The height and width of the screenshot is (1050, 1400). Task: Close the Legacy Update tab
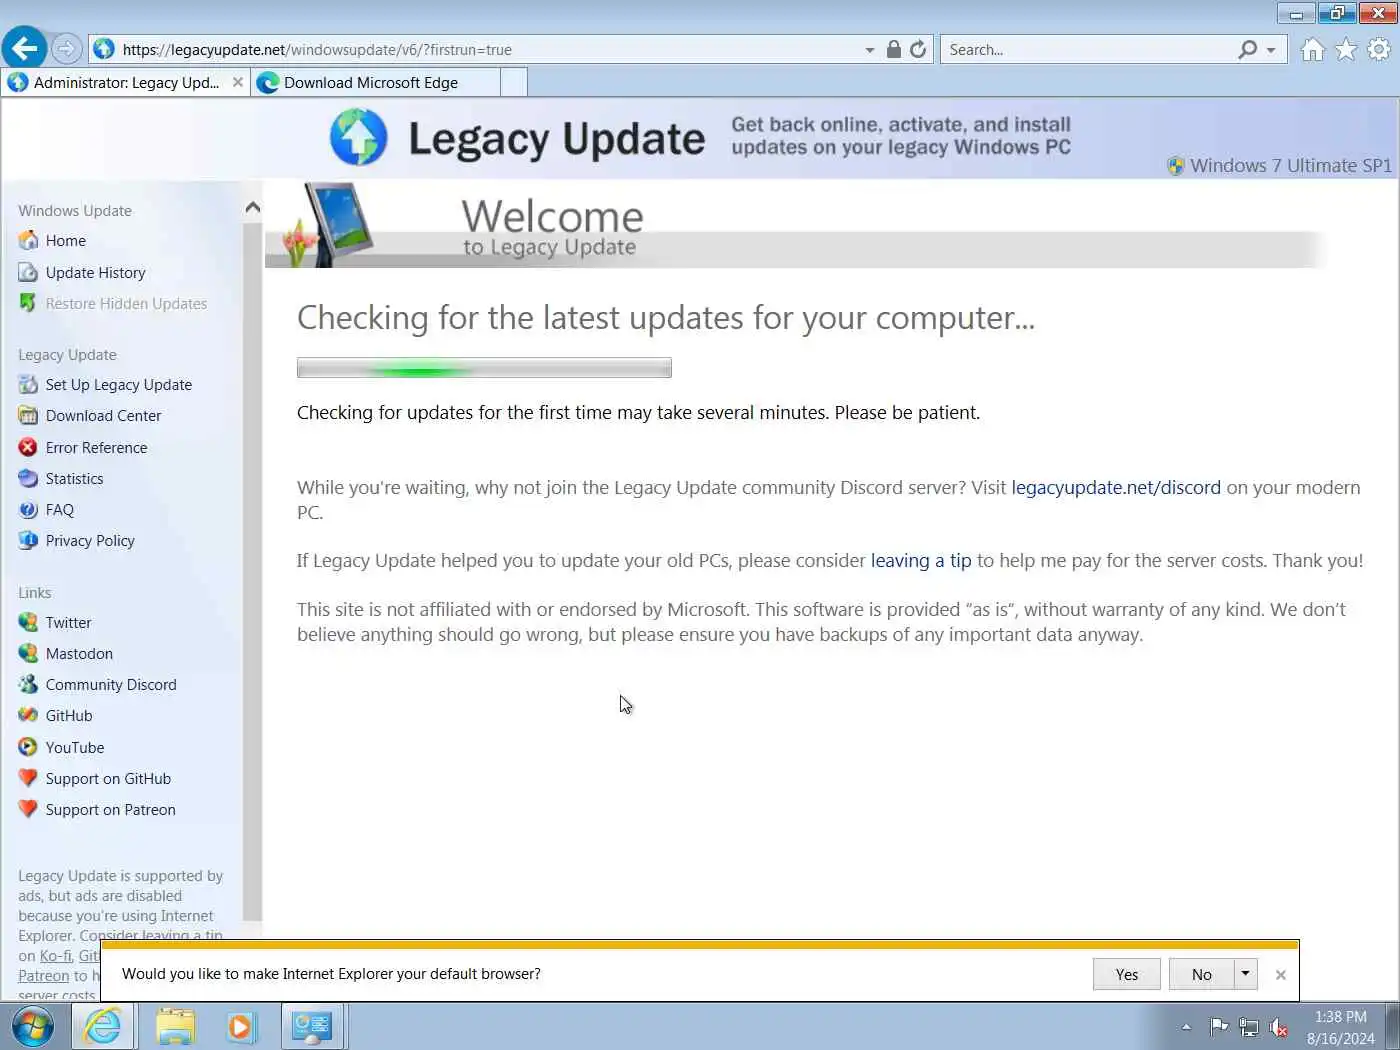pos(237,82)
